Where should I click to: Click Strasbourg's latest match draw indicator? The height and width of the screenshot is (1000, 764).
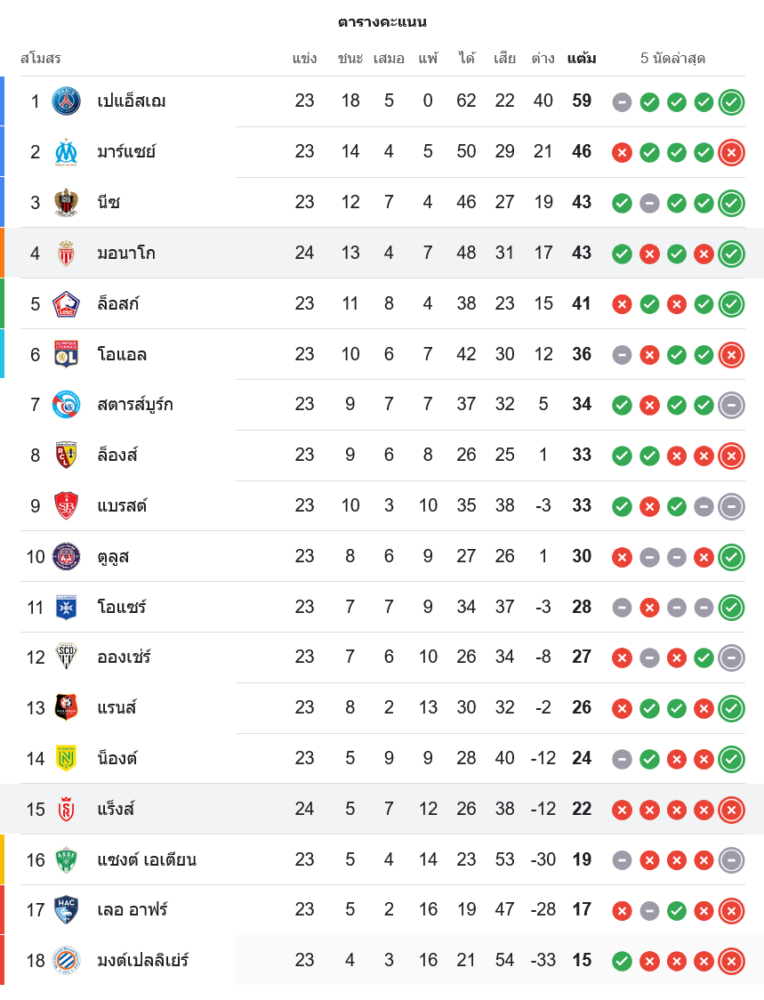coord(731,404)
